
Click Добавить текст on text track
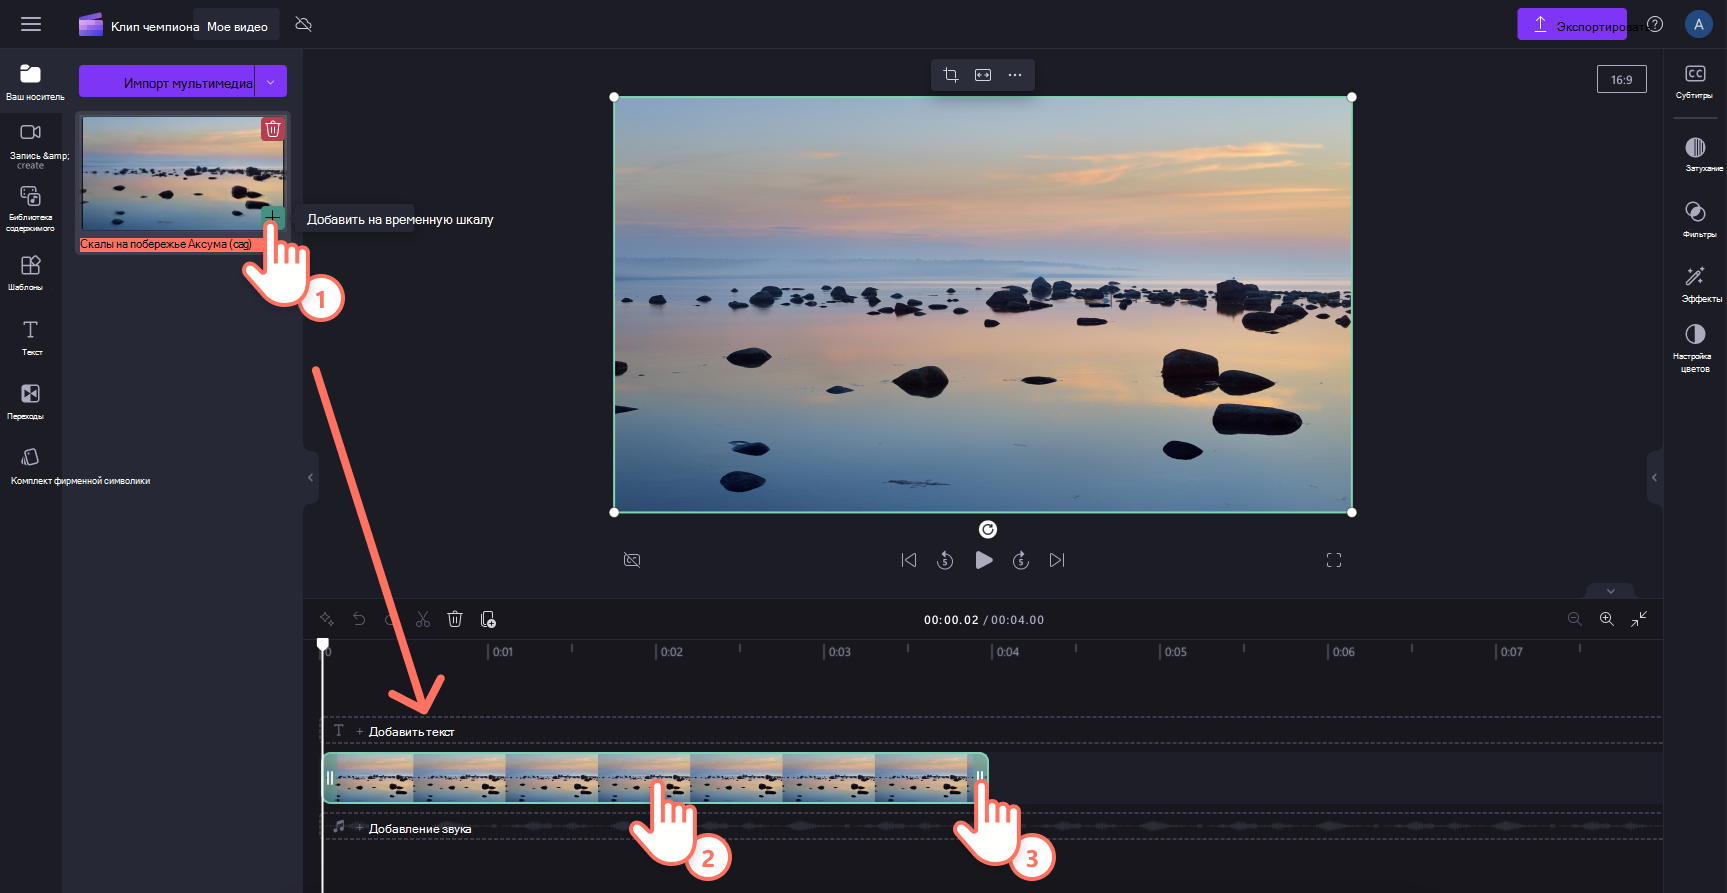point(411,732)
